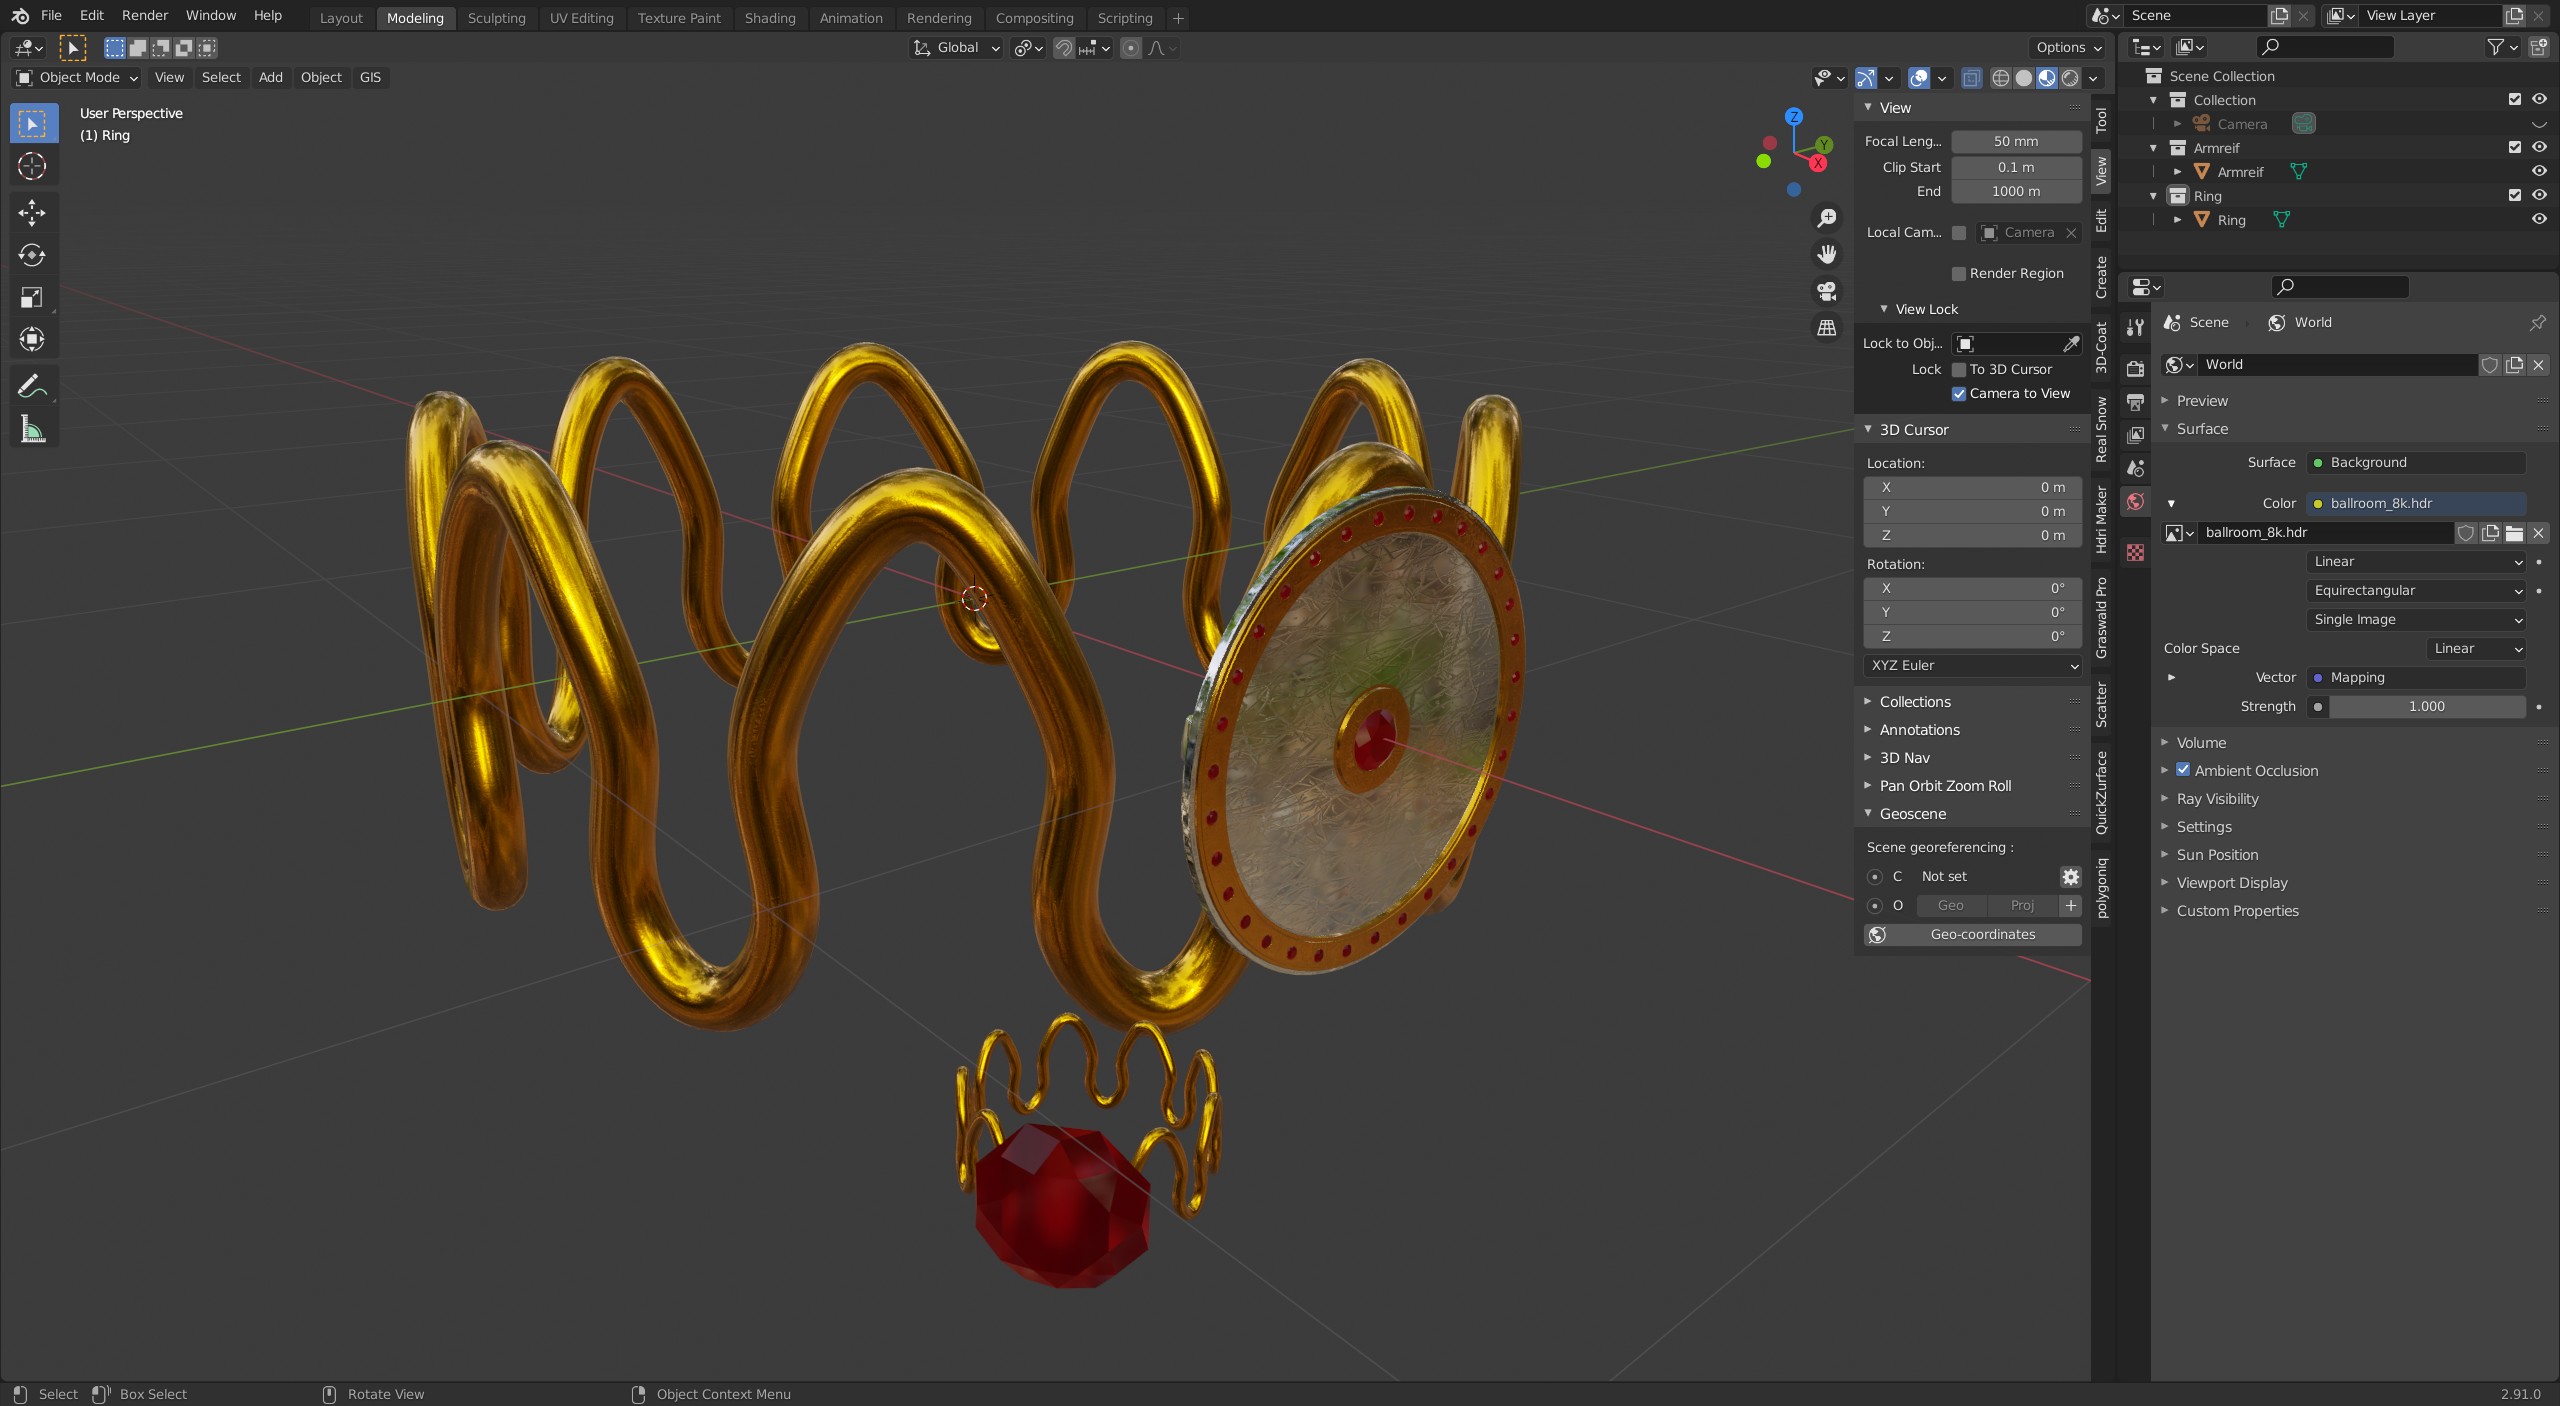
Task: Activate the Rotate tool
Action: coord(32,255)
